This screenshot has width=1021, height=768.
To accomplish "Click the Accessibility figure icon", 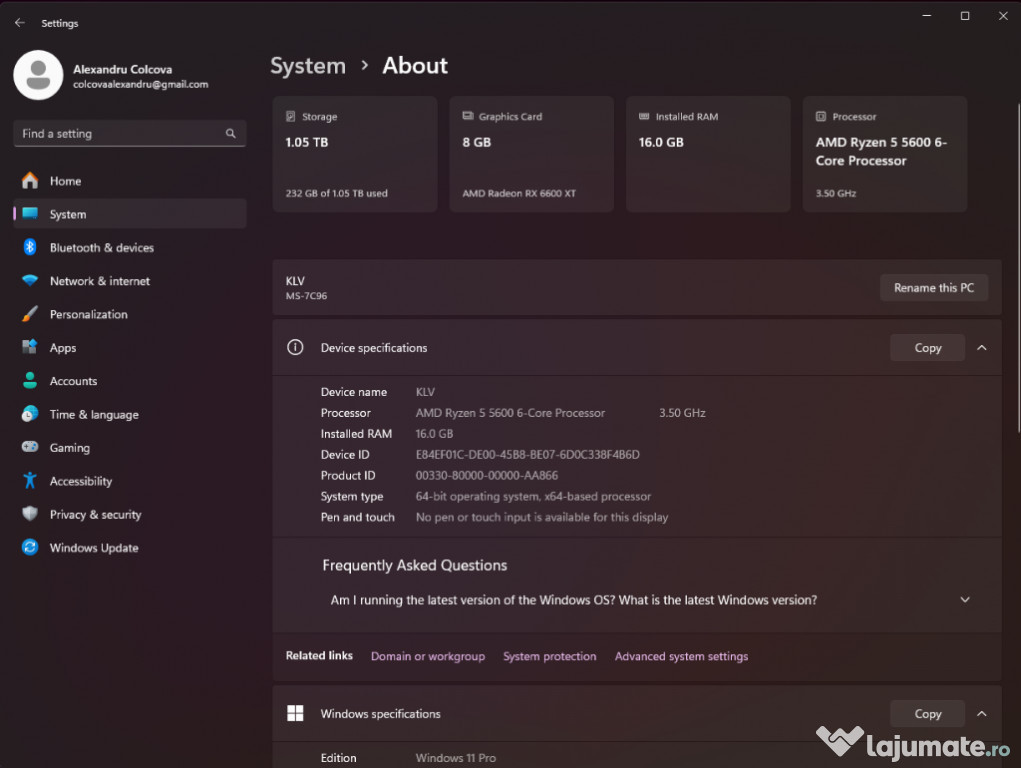I will pyautogui.click(x=30, y=481).
